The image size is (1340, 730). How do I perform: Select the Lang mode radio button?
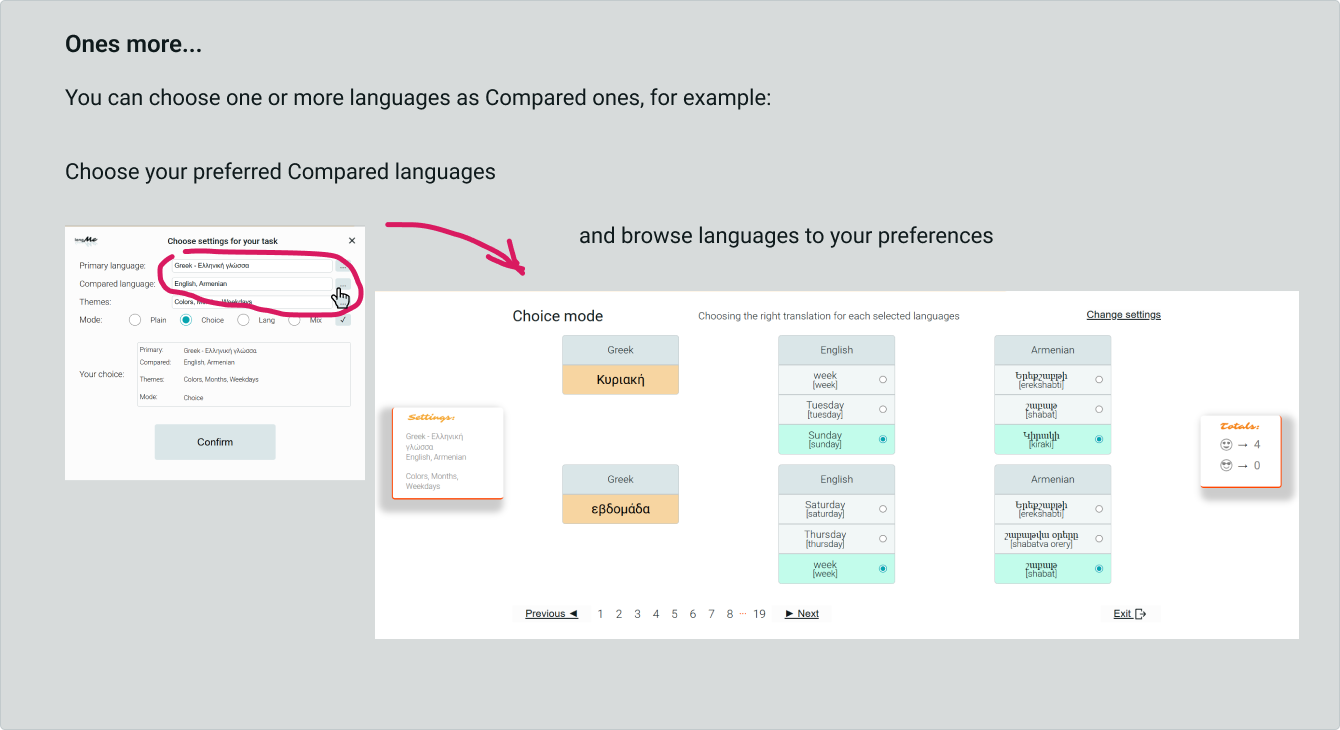pyautogui.click(x=243, y=320)
